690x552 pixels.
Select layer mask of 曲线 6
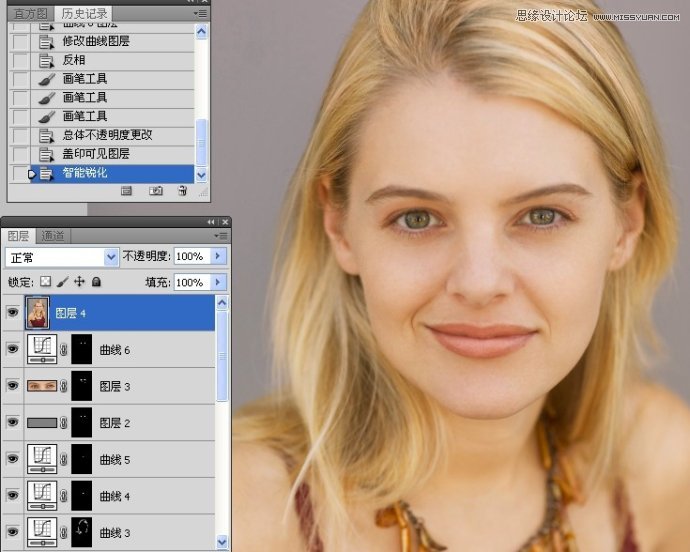[81, 349]
